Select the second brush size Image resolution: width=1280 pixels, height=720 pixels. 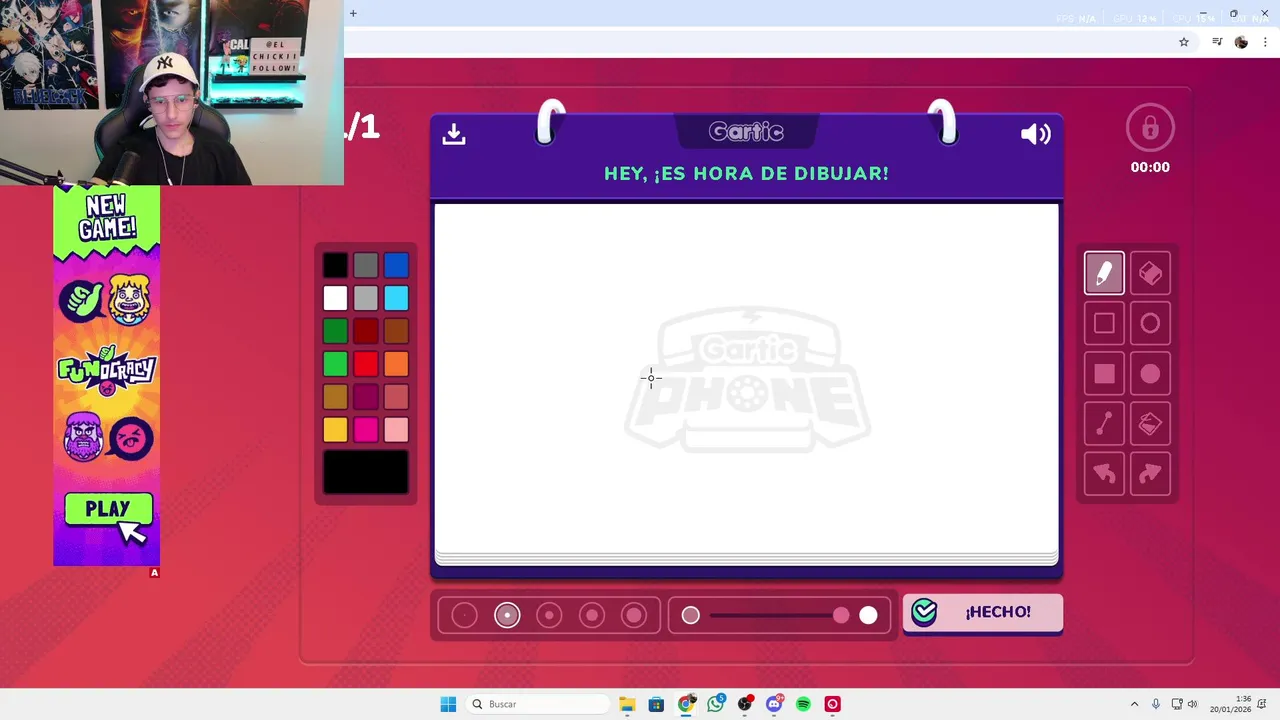pyautogui.click(x=507, y=615)
